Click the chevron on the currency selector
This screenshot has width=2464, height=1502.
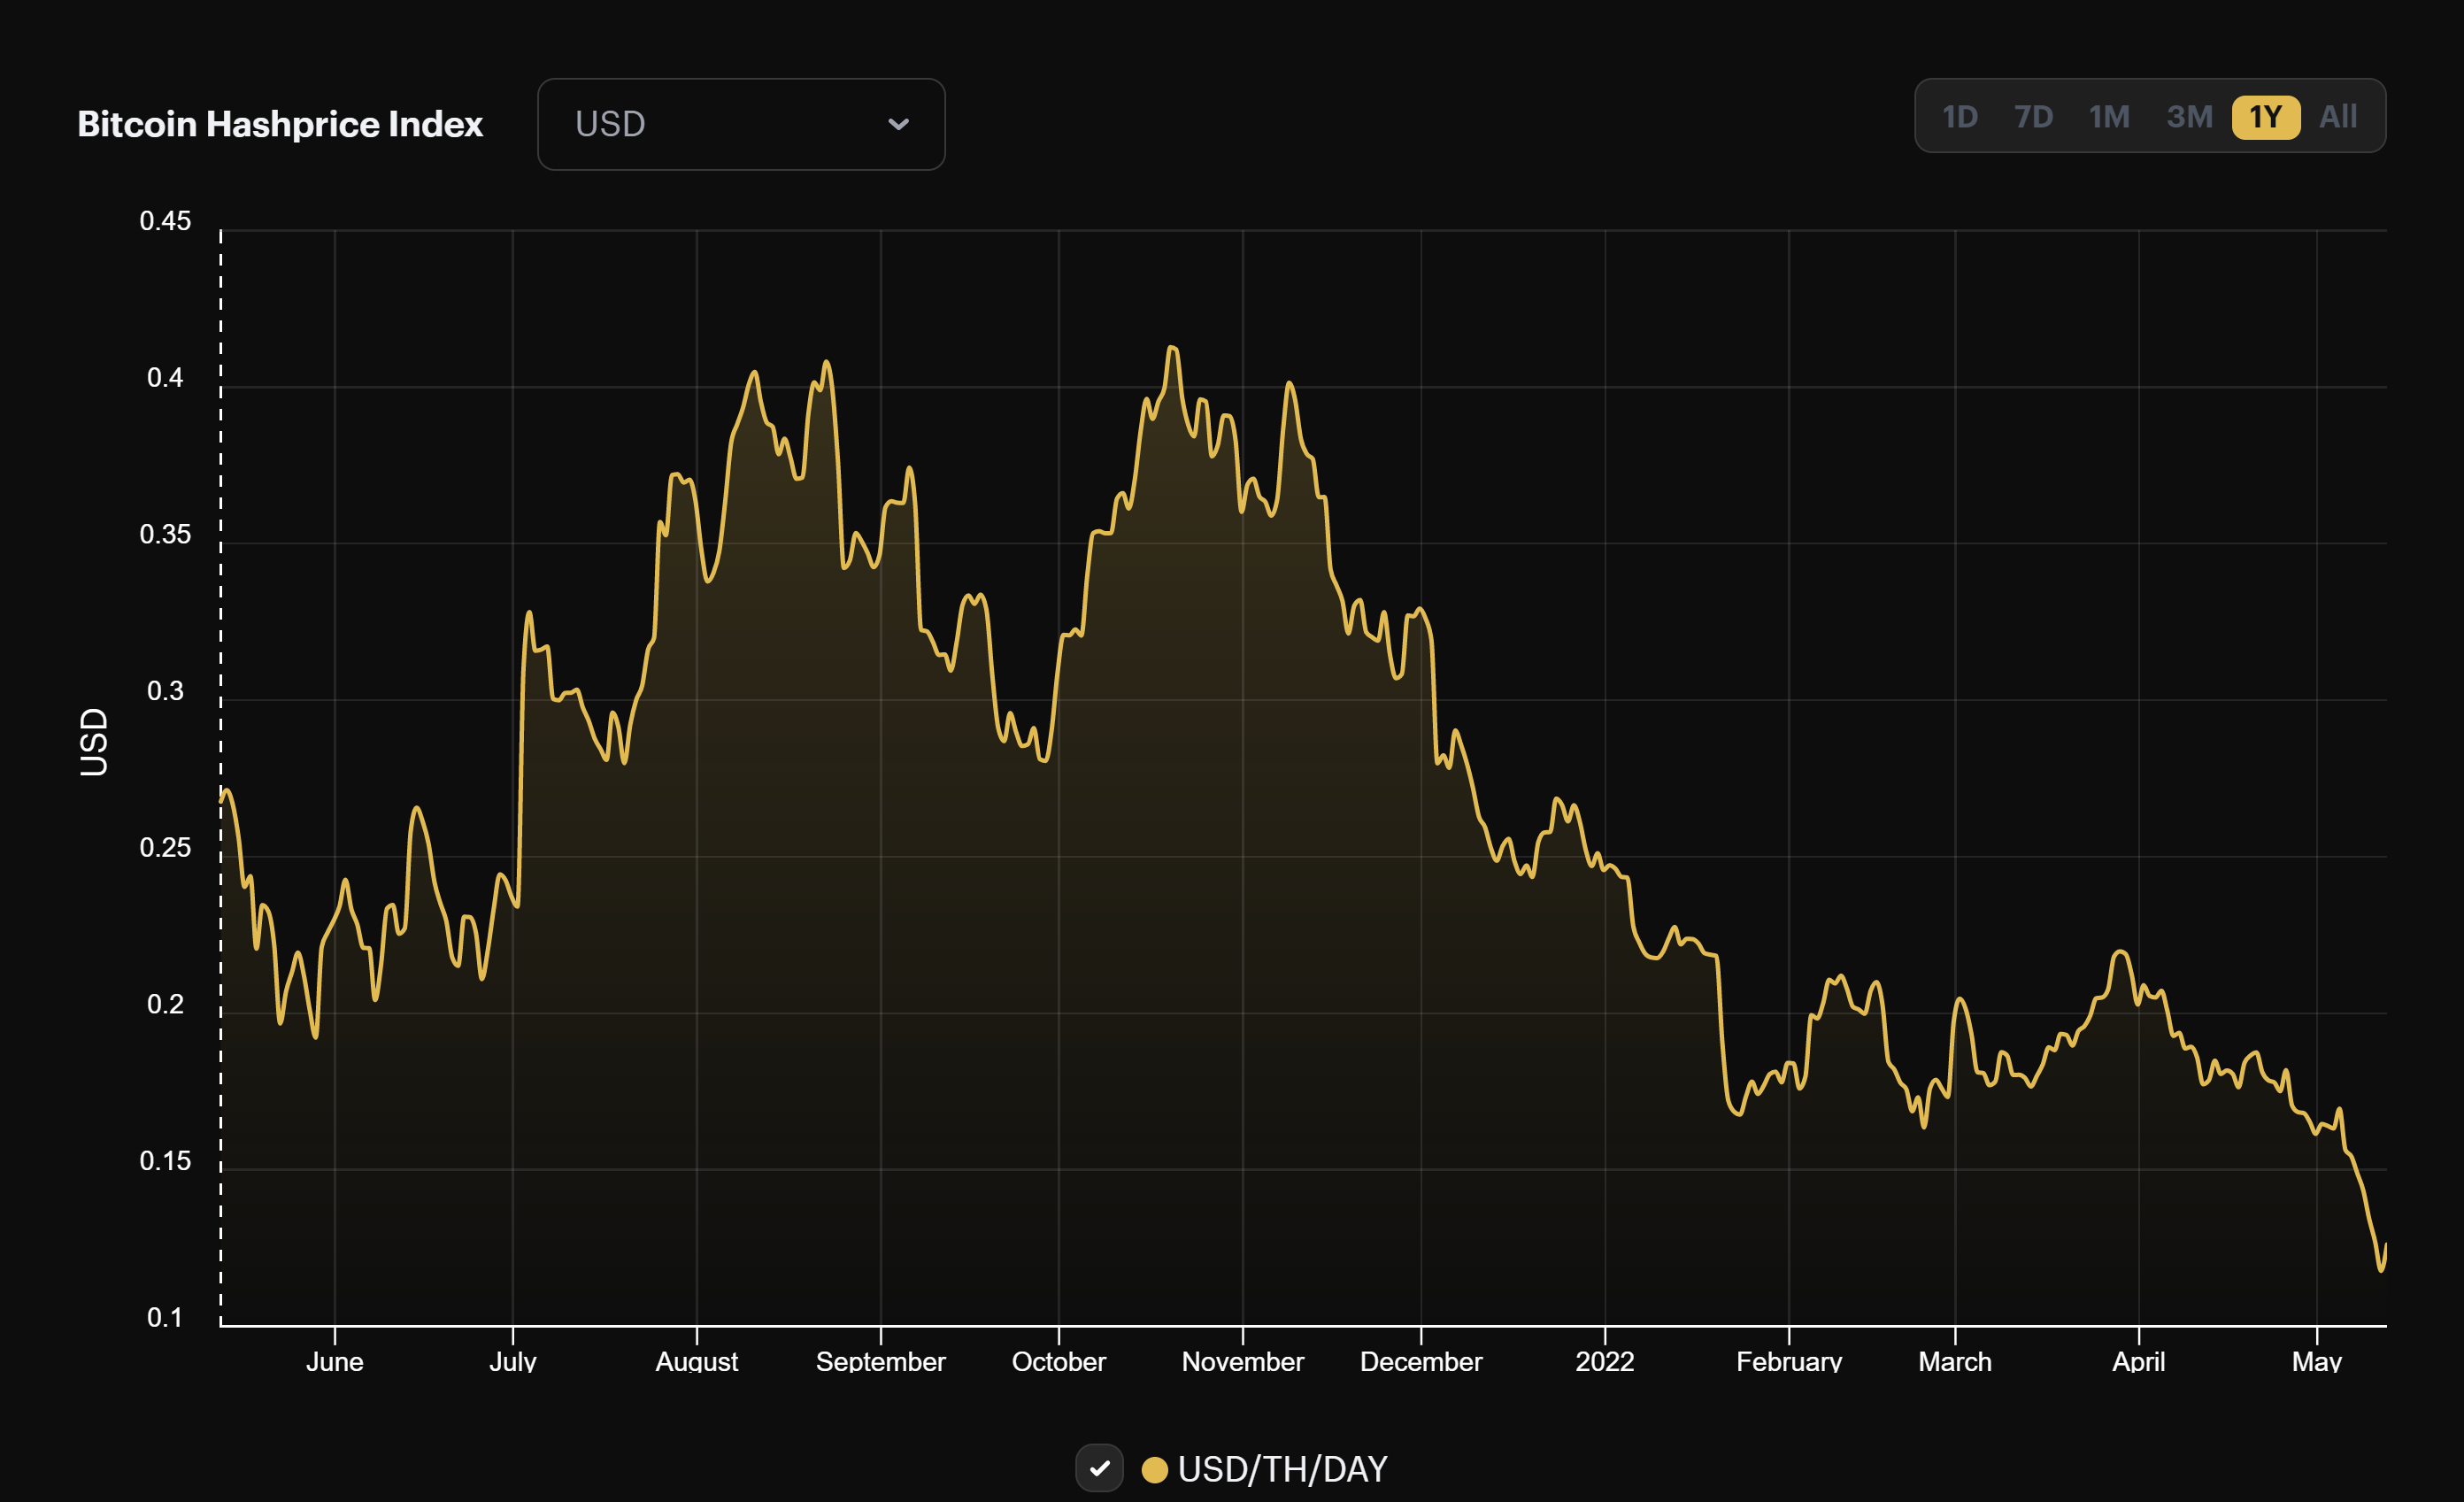click(899, 123)
